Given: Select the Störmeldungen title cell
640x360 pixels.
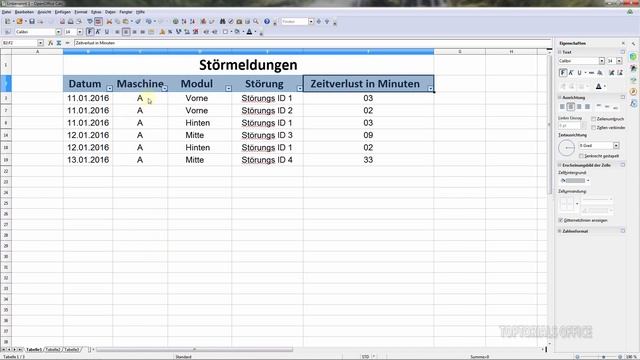Looking at the screenshot, I should (x=248, y=65).
